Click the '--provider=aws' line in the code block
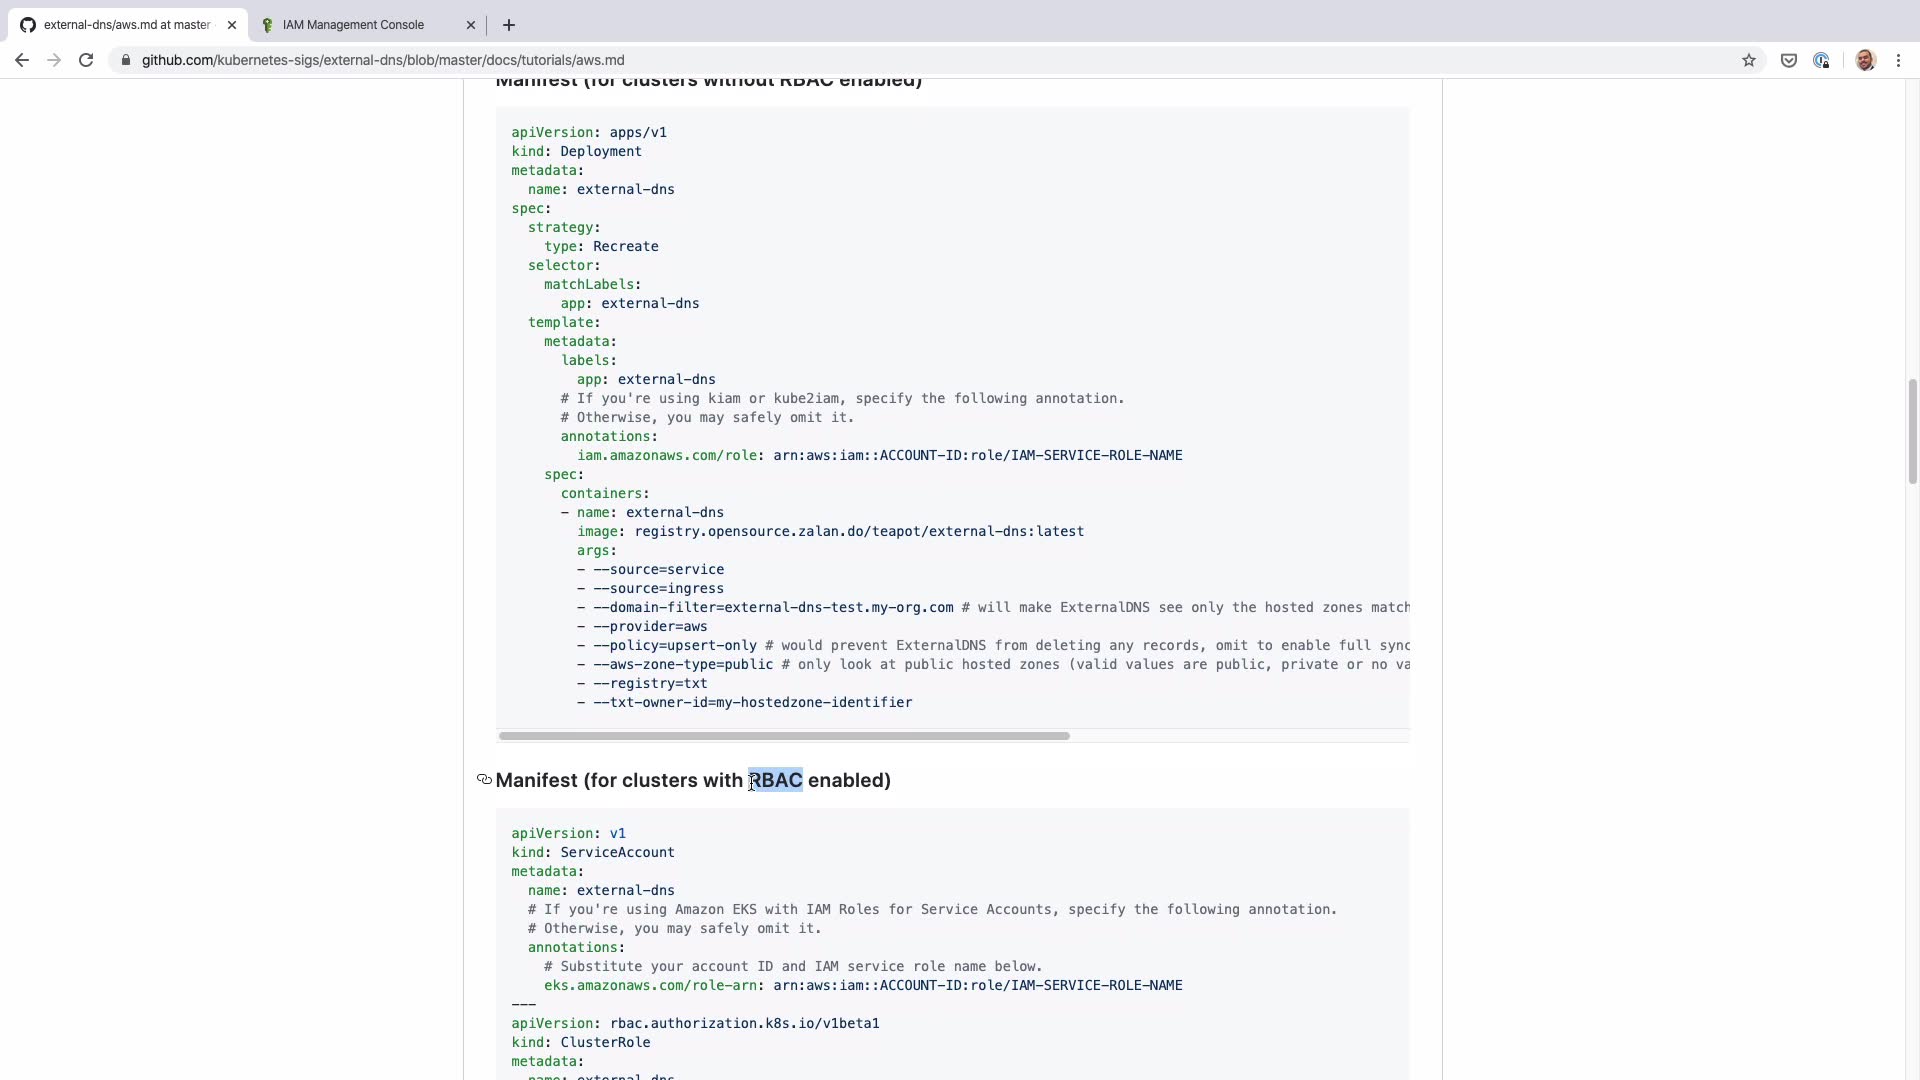Viewport: 1920px width, 1080px height. pos(650,627)
